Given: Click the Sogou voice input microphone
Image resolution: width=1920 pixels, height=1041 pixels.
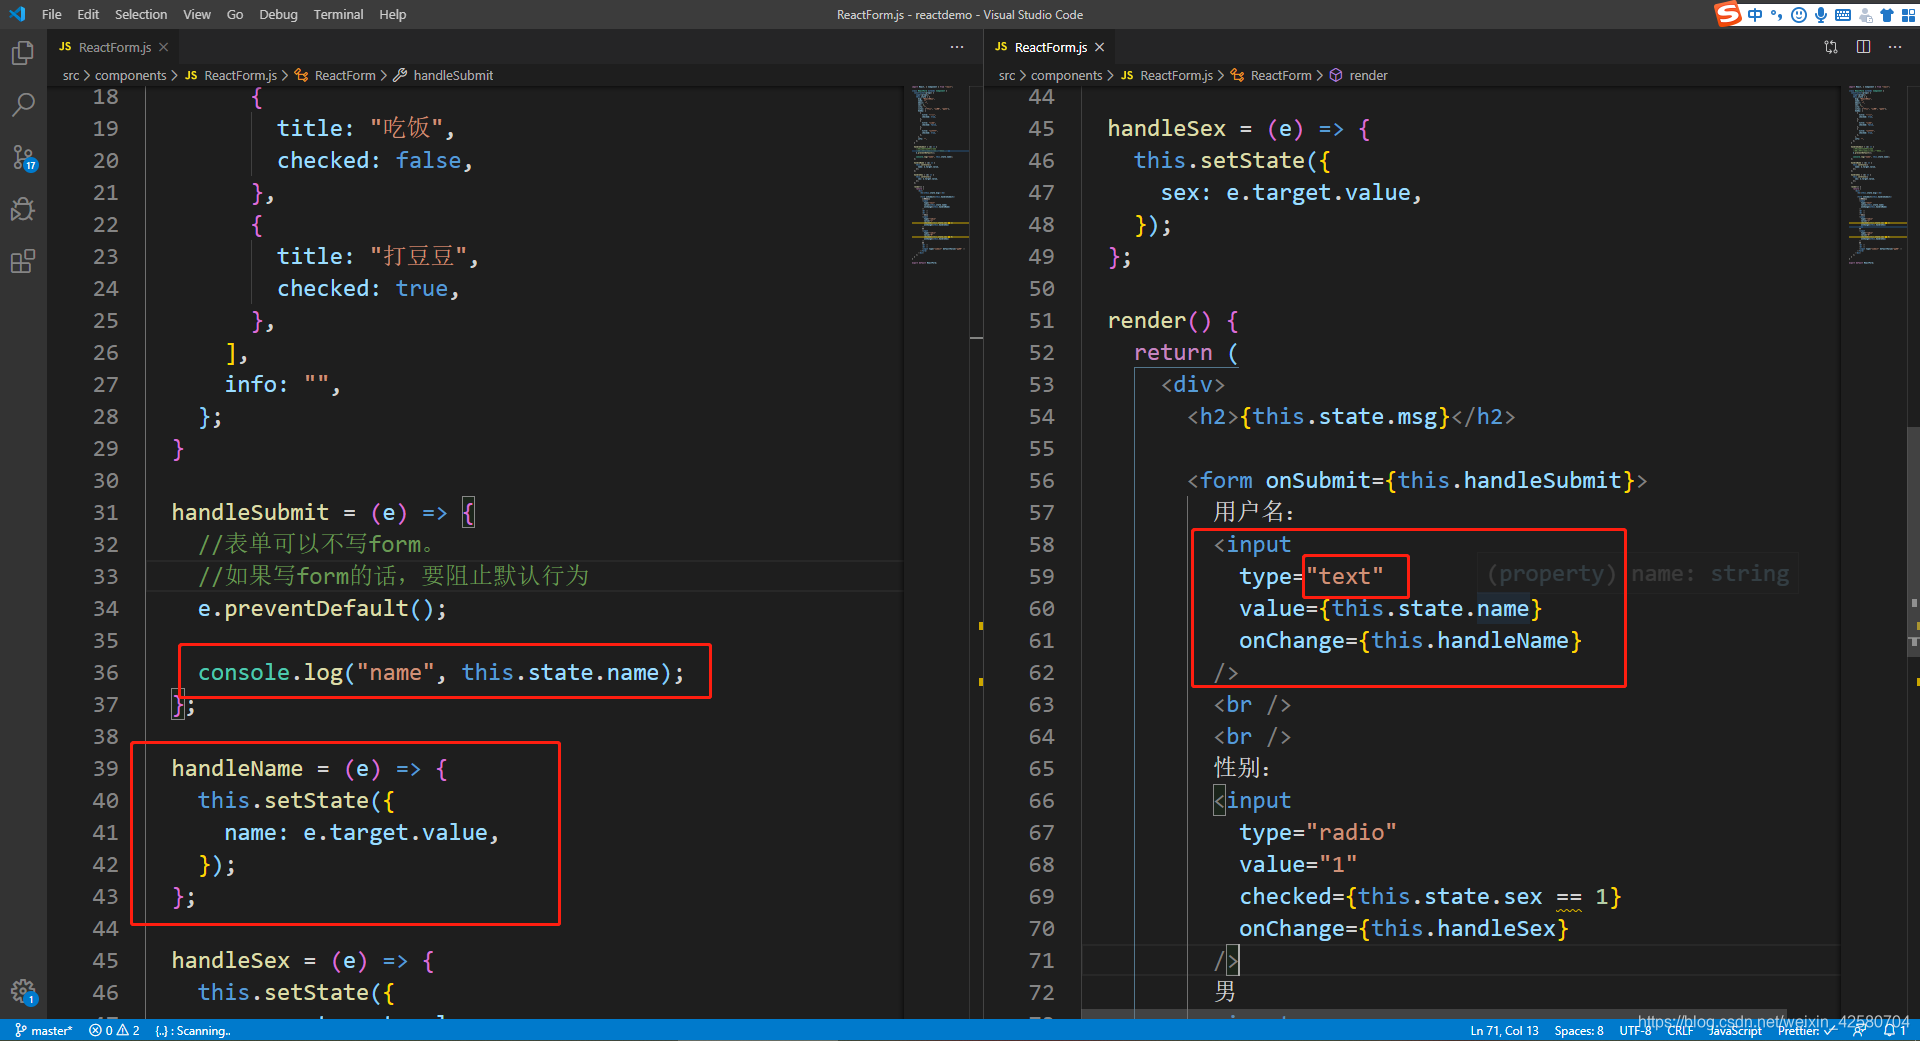Looking at the screenshot, I should coord(1821,14).
